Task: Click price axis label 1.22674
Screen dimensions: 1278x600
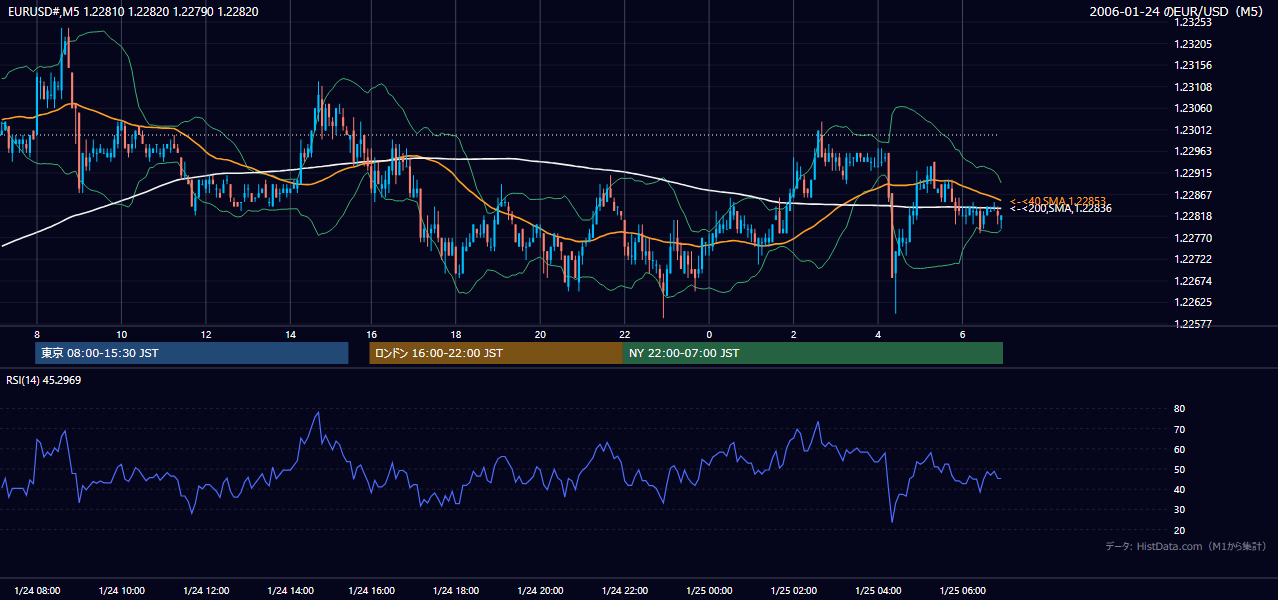Action: 1193,281
